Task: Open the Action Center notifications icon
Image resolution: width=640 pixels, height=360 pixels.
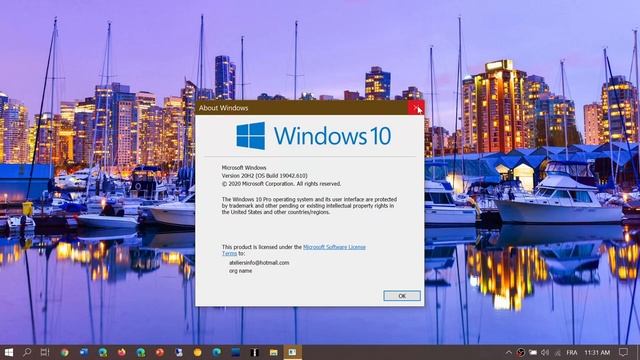Action: point(623,352)
